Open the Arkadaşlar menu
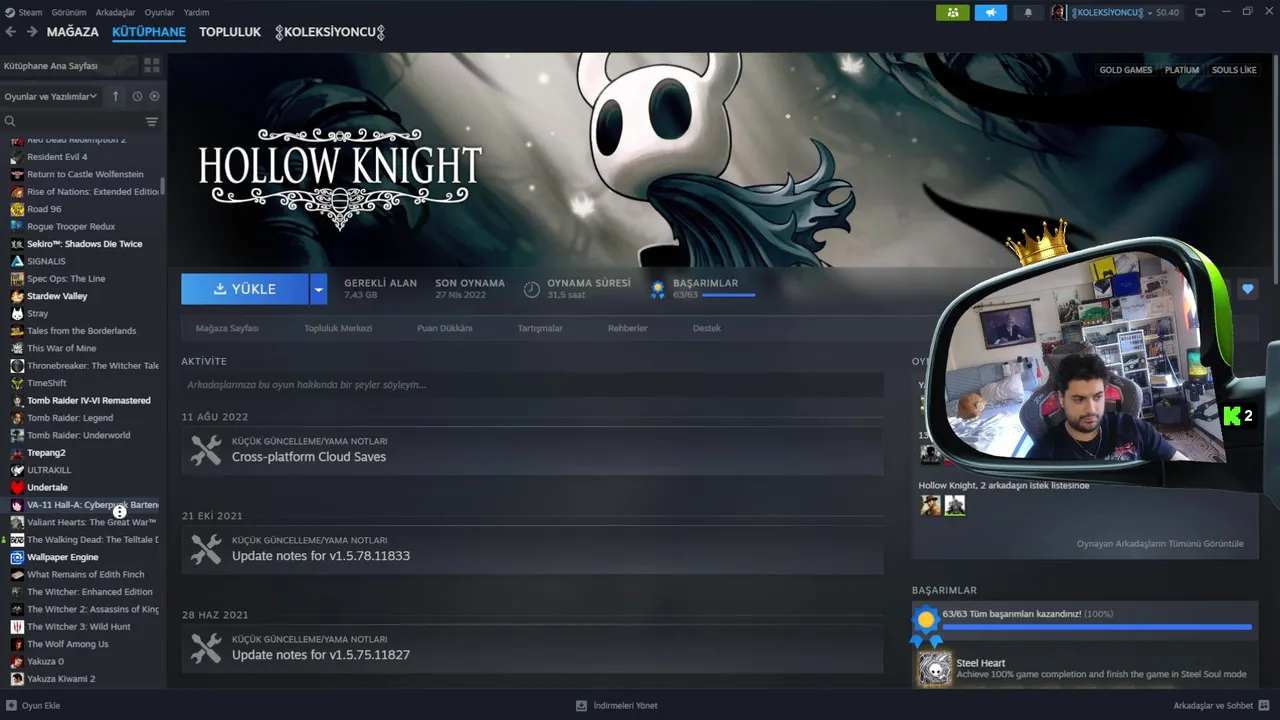 tap(116, 12)
